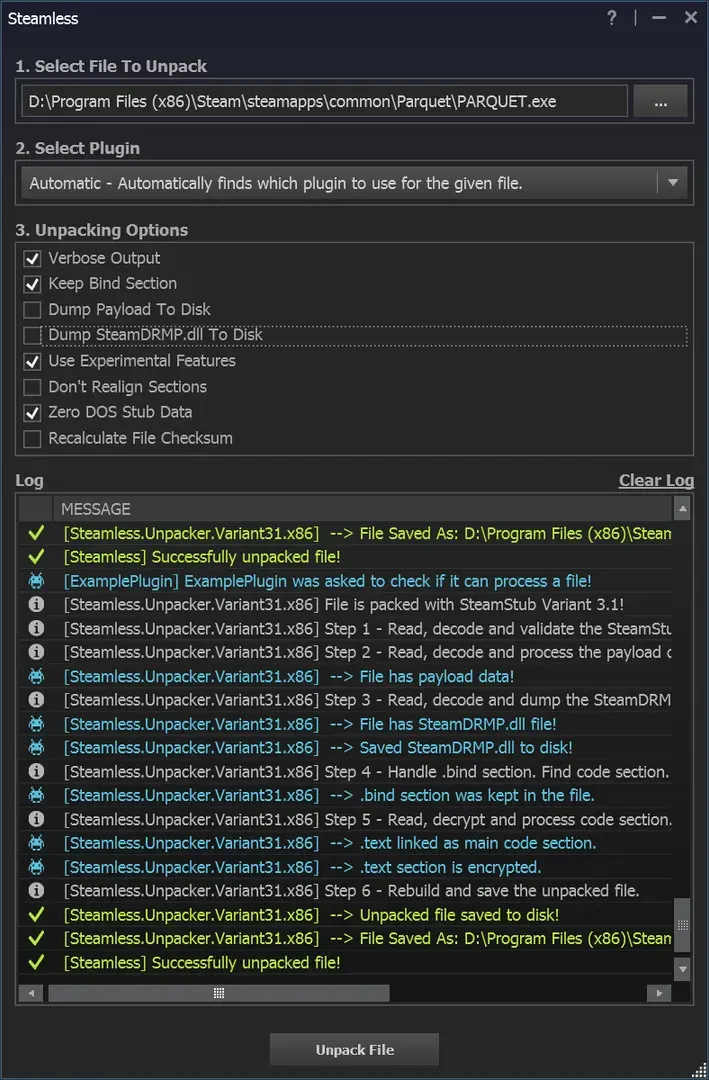The width and height of the screenshot is (709, 1080).
Task: Click green checkmark beside first 'File Saved As' entry
Action: pyautogui.click(x=36, y=533)
